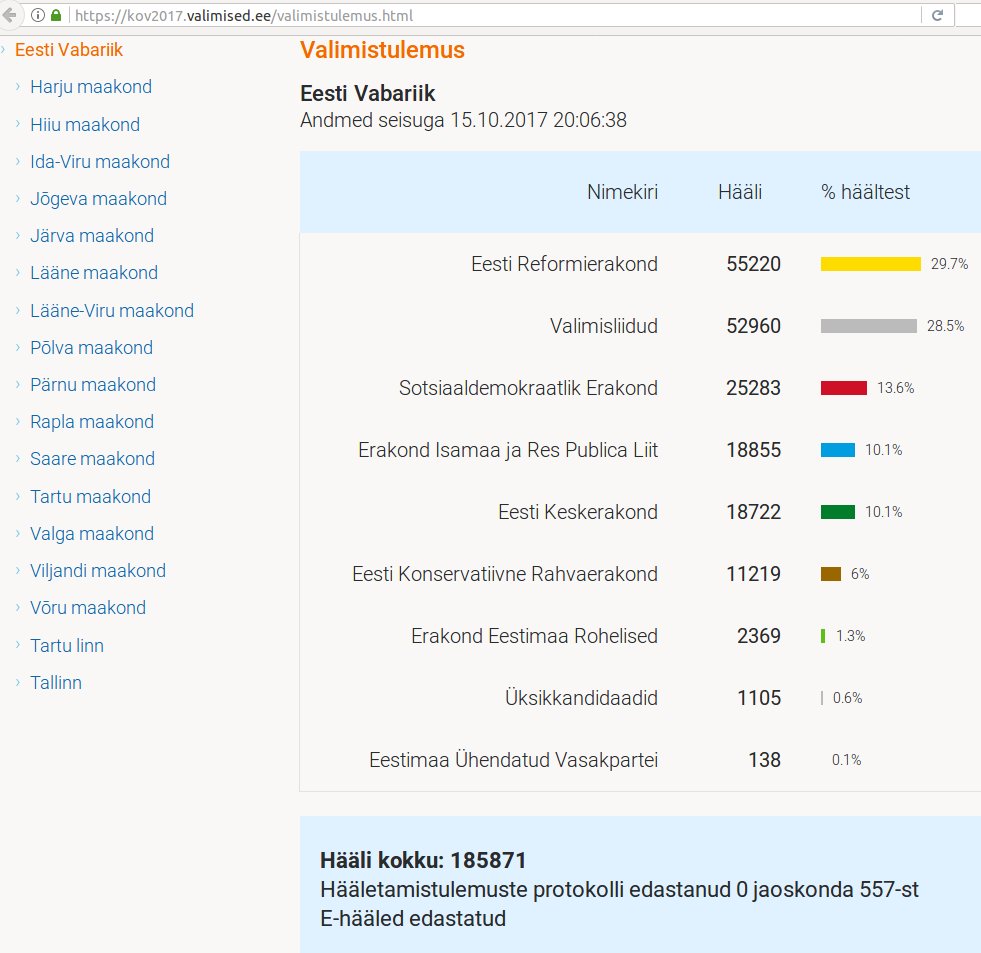Click Erakond Isamaa ja Res Publica Liit
Viewport: 981px width, 953px height.
(508, 450)
